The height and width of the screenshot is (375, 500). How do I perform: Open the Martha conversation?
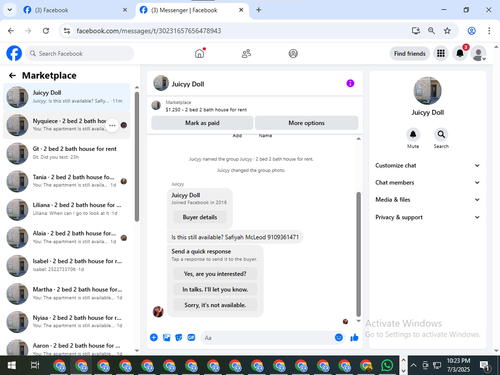click(x=67, y=294)
